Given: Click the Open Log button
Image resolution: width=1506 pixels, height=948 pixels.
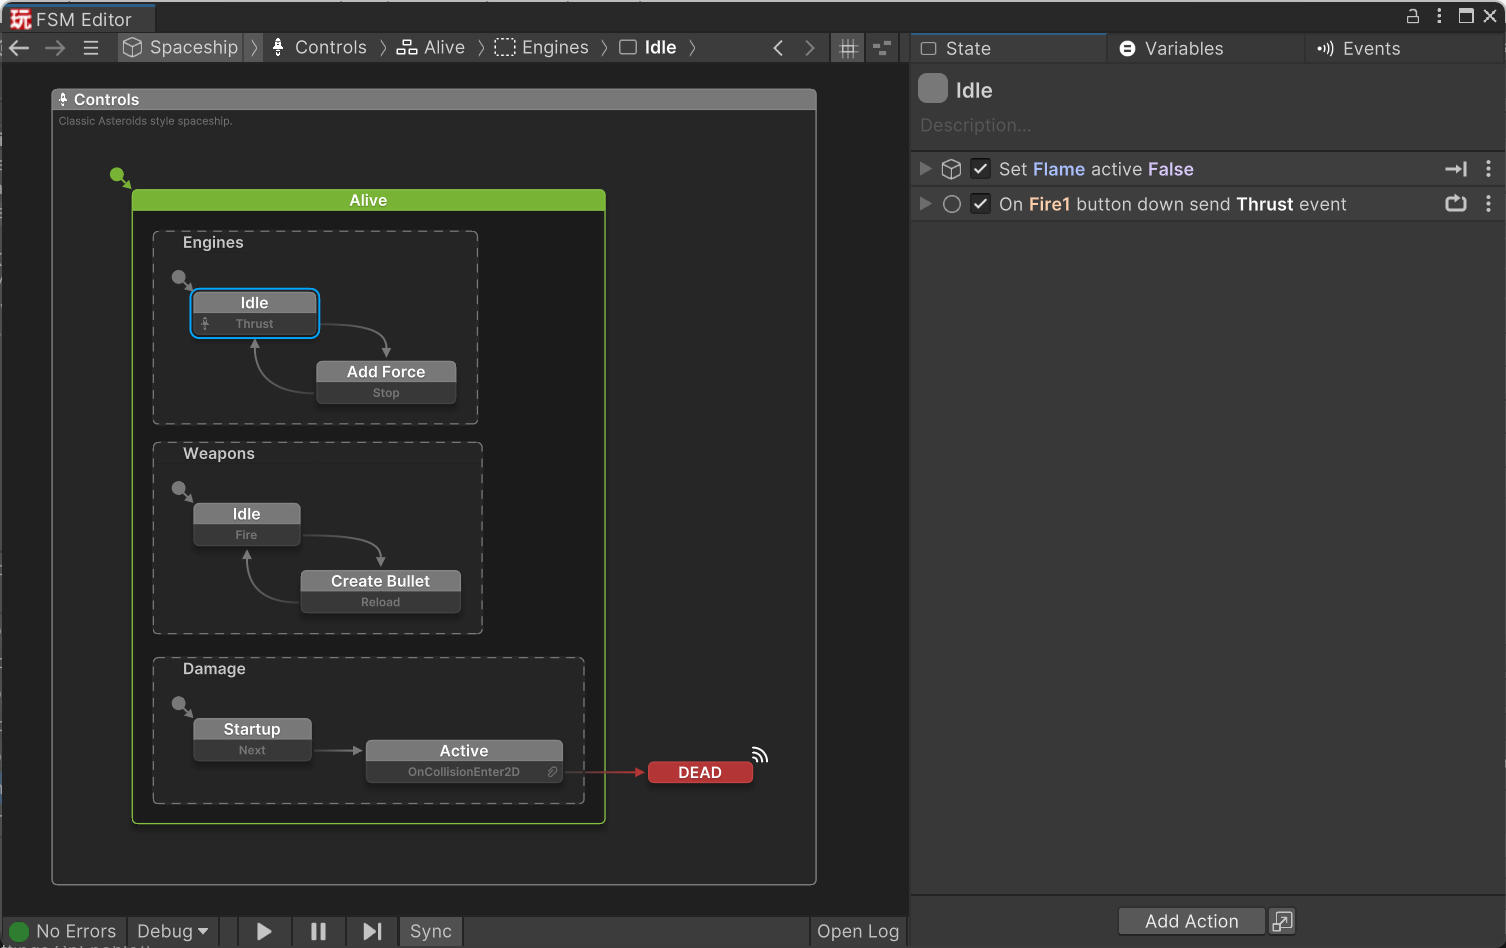Looking at the screenshot, I should [x=857, y=931].
